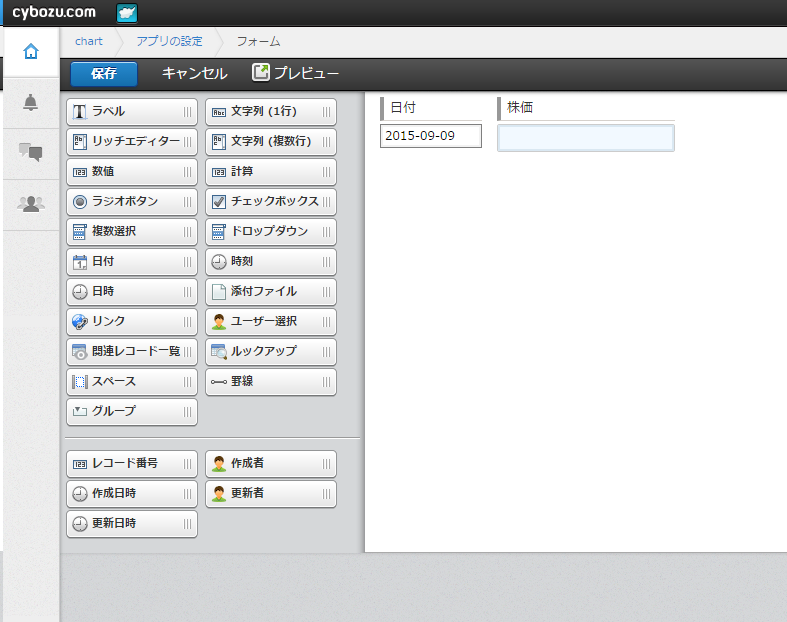Grab the drag handle on 更新者 item

pyautogui.click(x=326, y=494)
